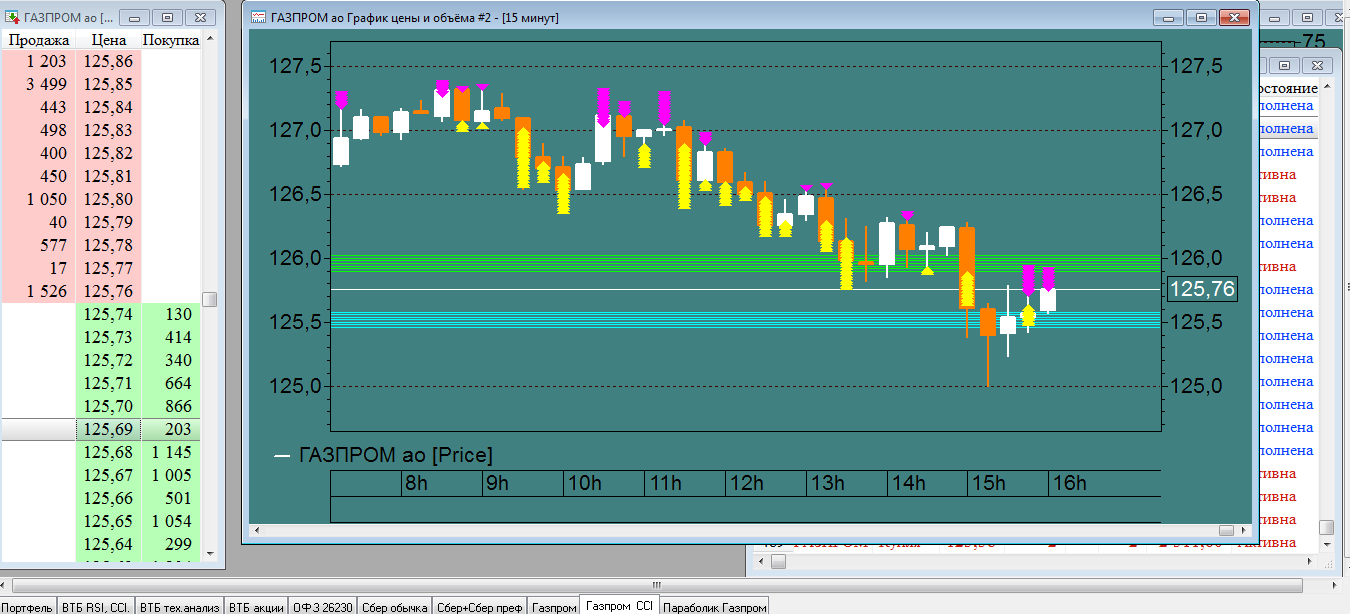The image size is (1350, 614).
Task: Maximize the orders table window behind the chart
Action: coord(1286,65)
